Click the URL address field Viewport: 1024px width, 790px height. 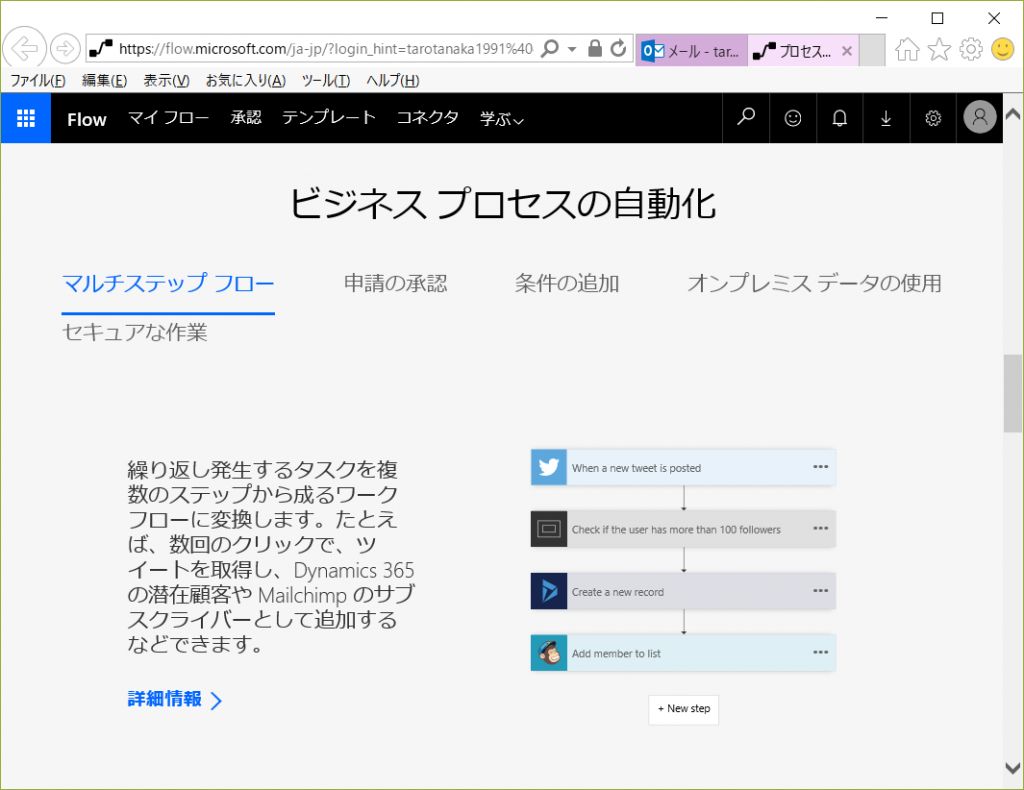[x=325, y=49]
